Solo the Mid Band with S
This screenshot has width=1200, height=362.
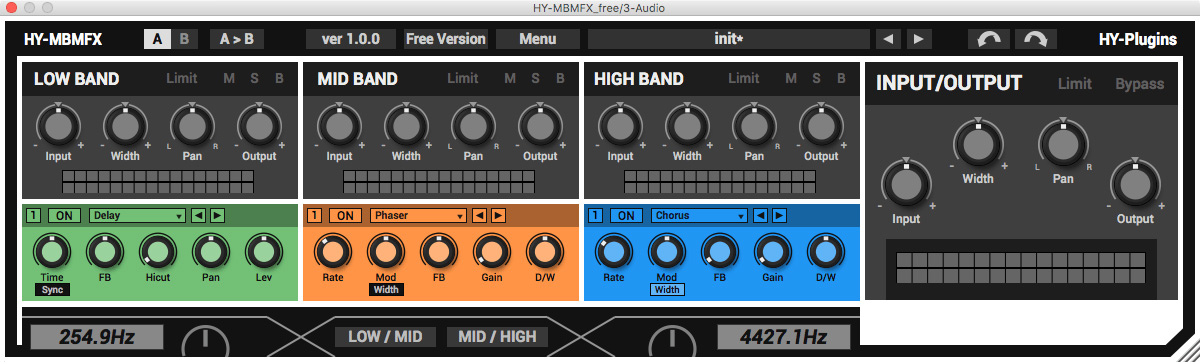point(535,79)
